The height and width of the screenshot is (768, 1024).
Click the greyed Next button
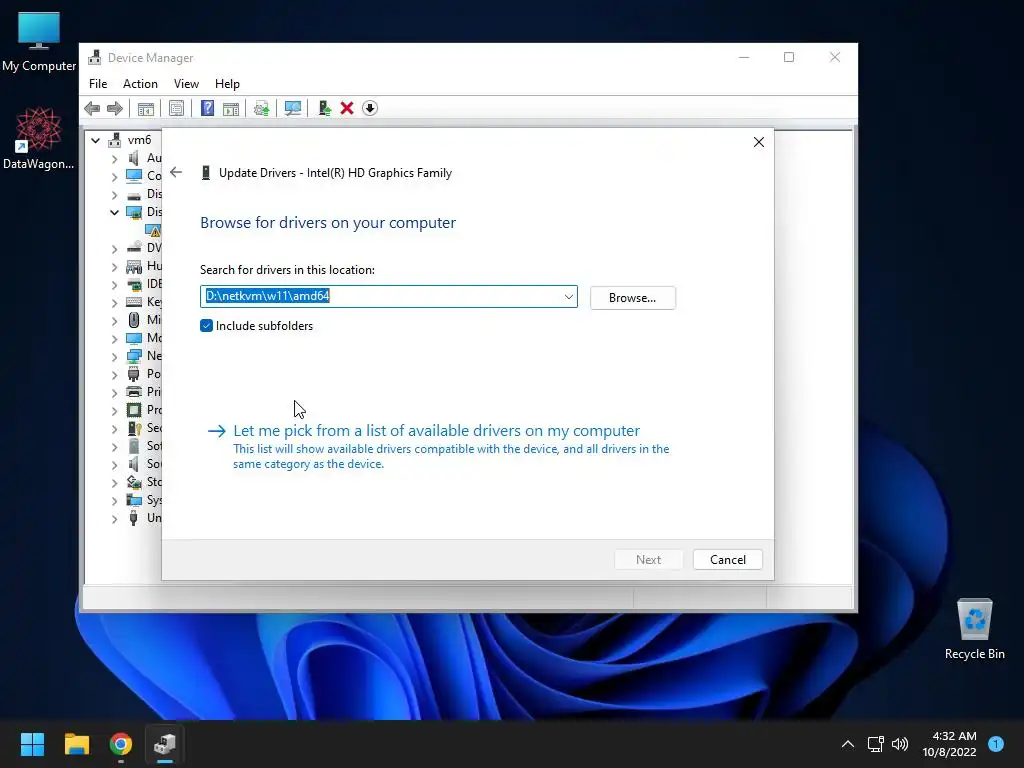pos(648,560)
